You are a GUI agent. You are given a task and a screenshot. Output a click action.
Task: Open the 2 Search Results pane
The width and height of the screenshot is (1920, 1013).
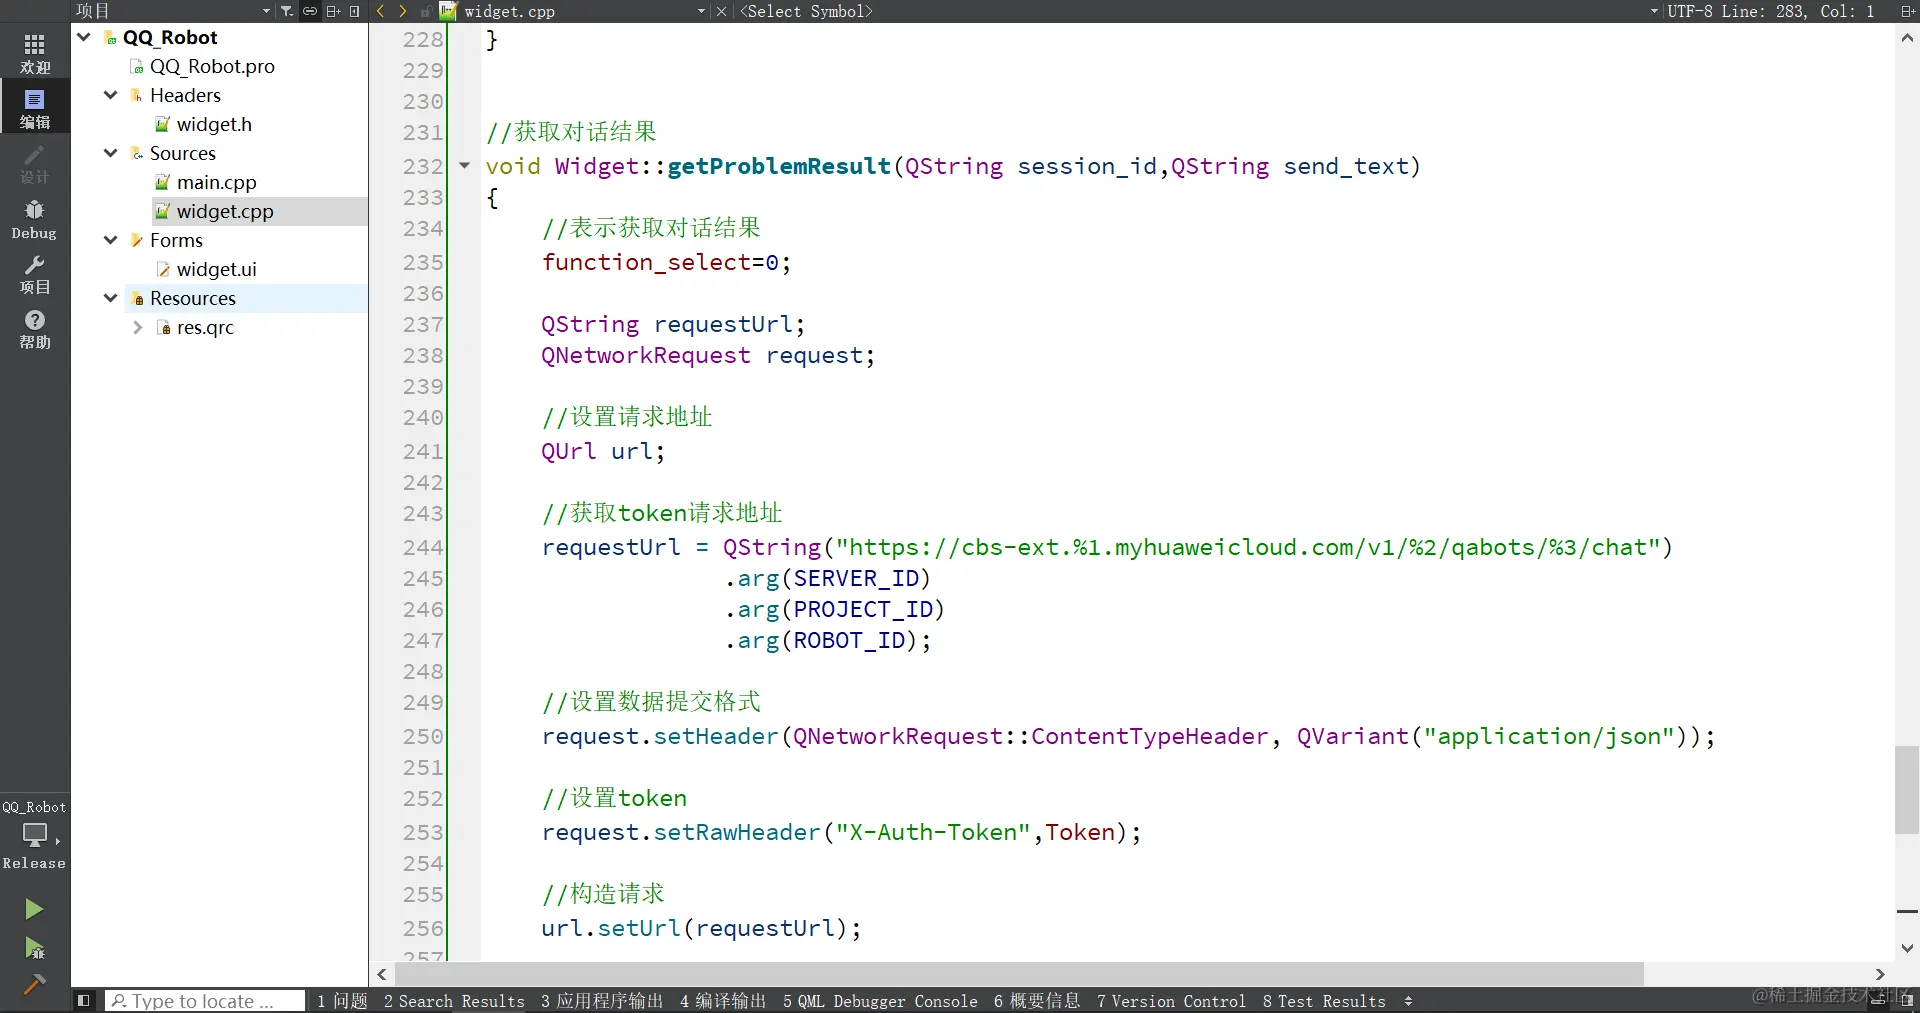tap(454, 1001)
